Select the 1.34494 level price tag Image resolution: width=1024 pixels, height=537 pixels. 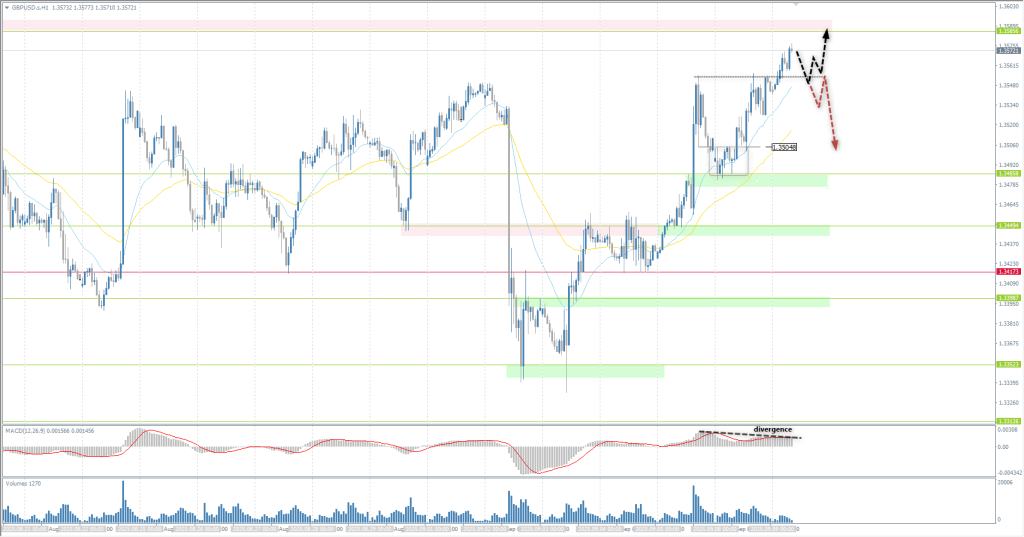[1008, 226]
